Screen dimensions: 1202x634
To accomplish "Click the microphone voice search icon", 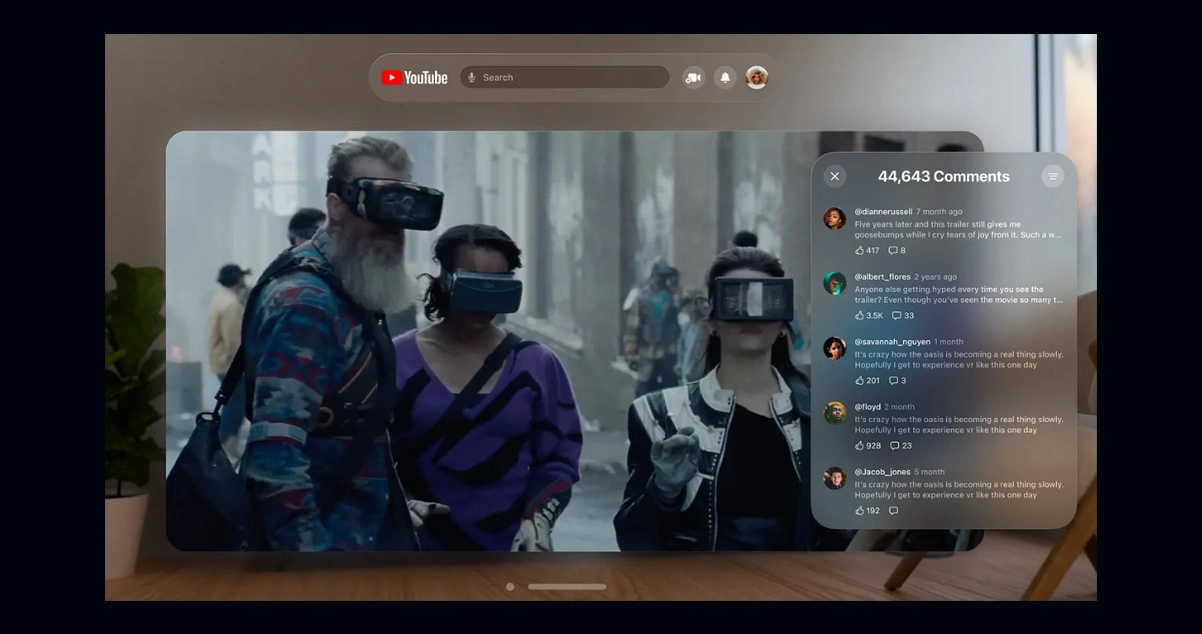I will (x=472, y=78).
